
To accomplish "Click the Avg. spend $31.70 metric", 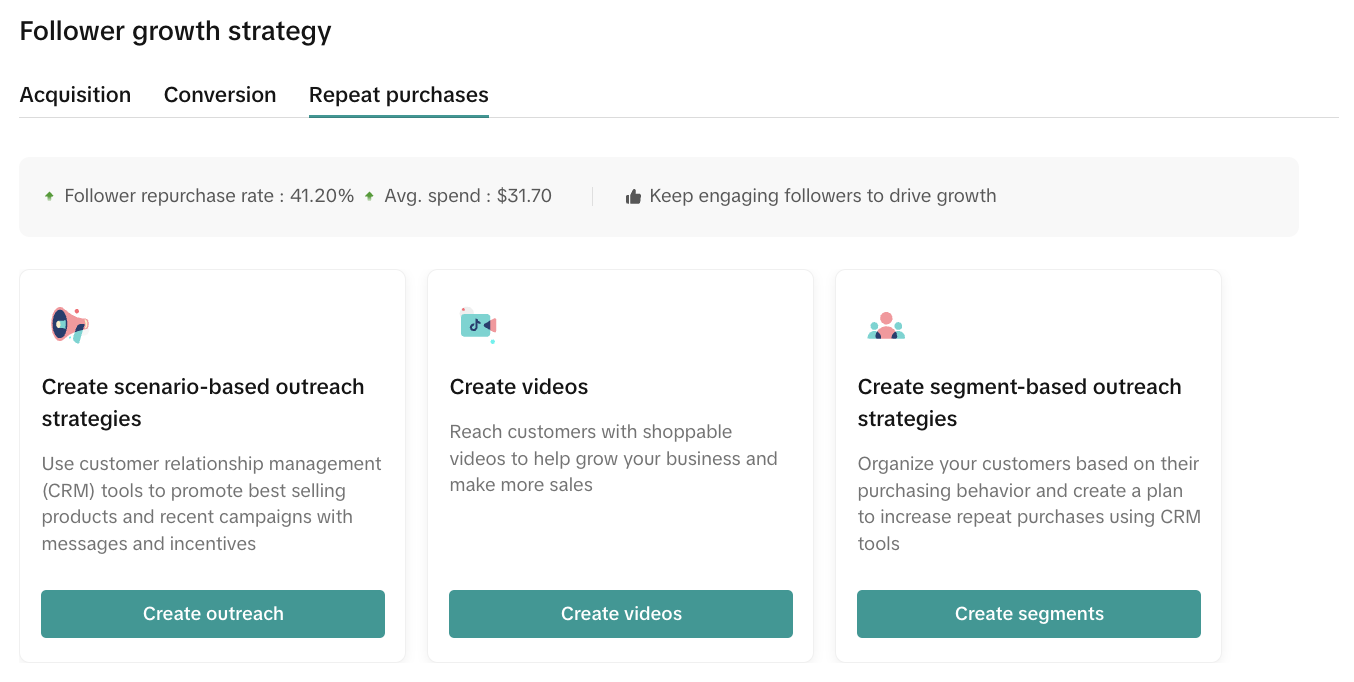I will coord(468,196).
